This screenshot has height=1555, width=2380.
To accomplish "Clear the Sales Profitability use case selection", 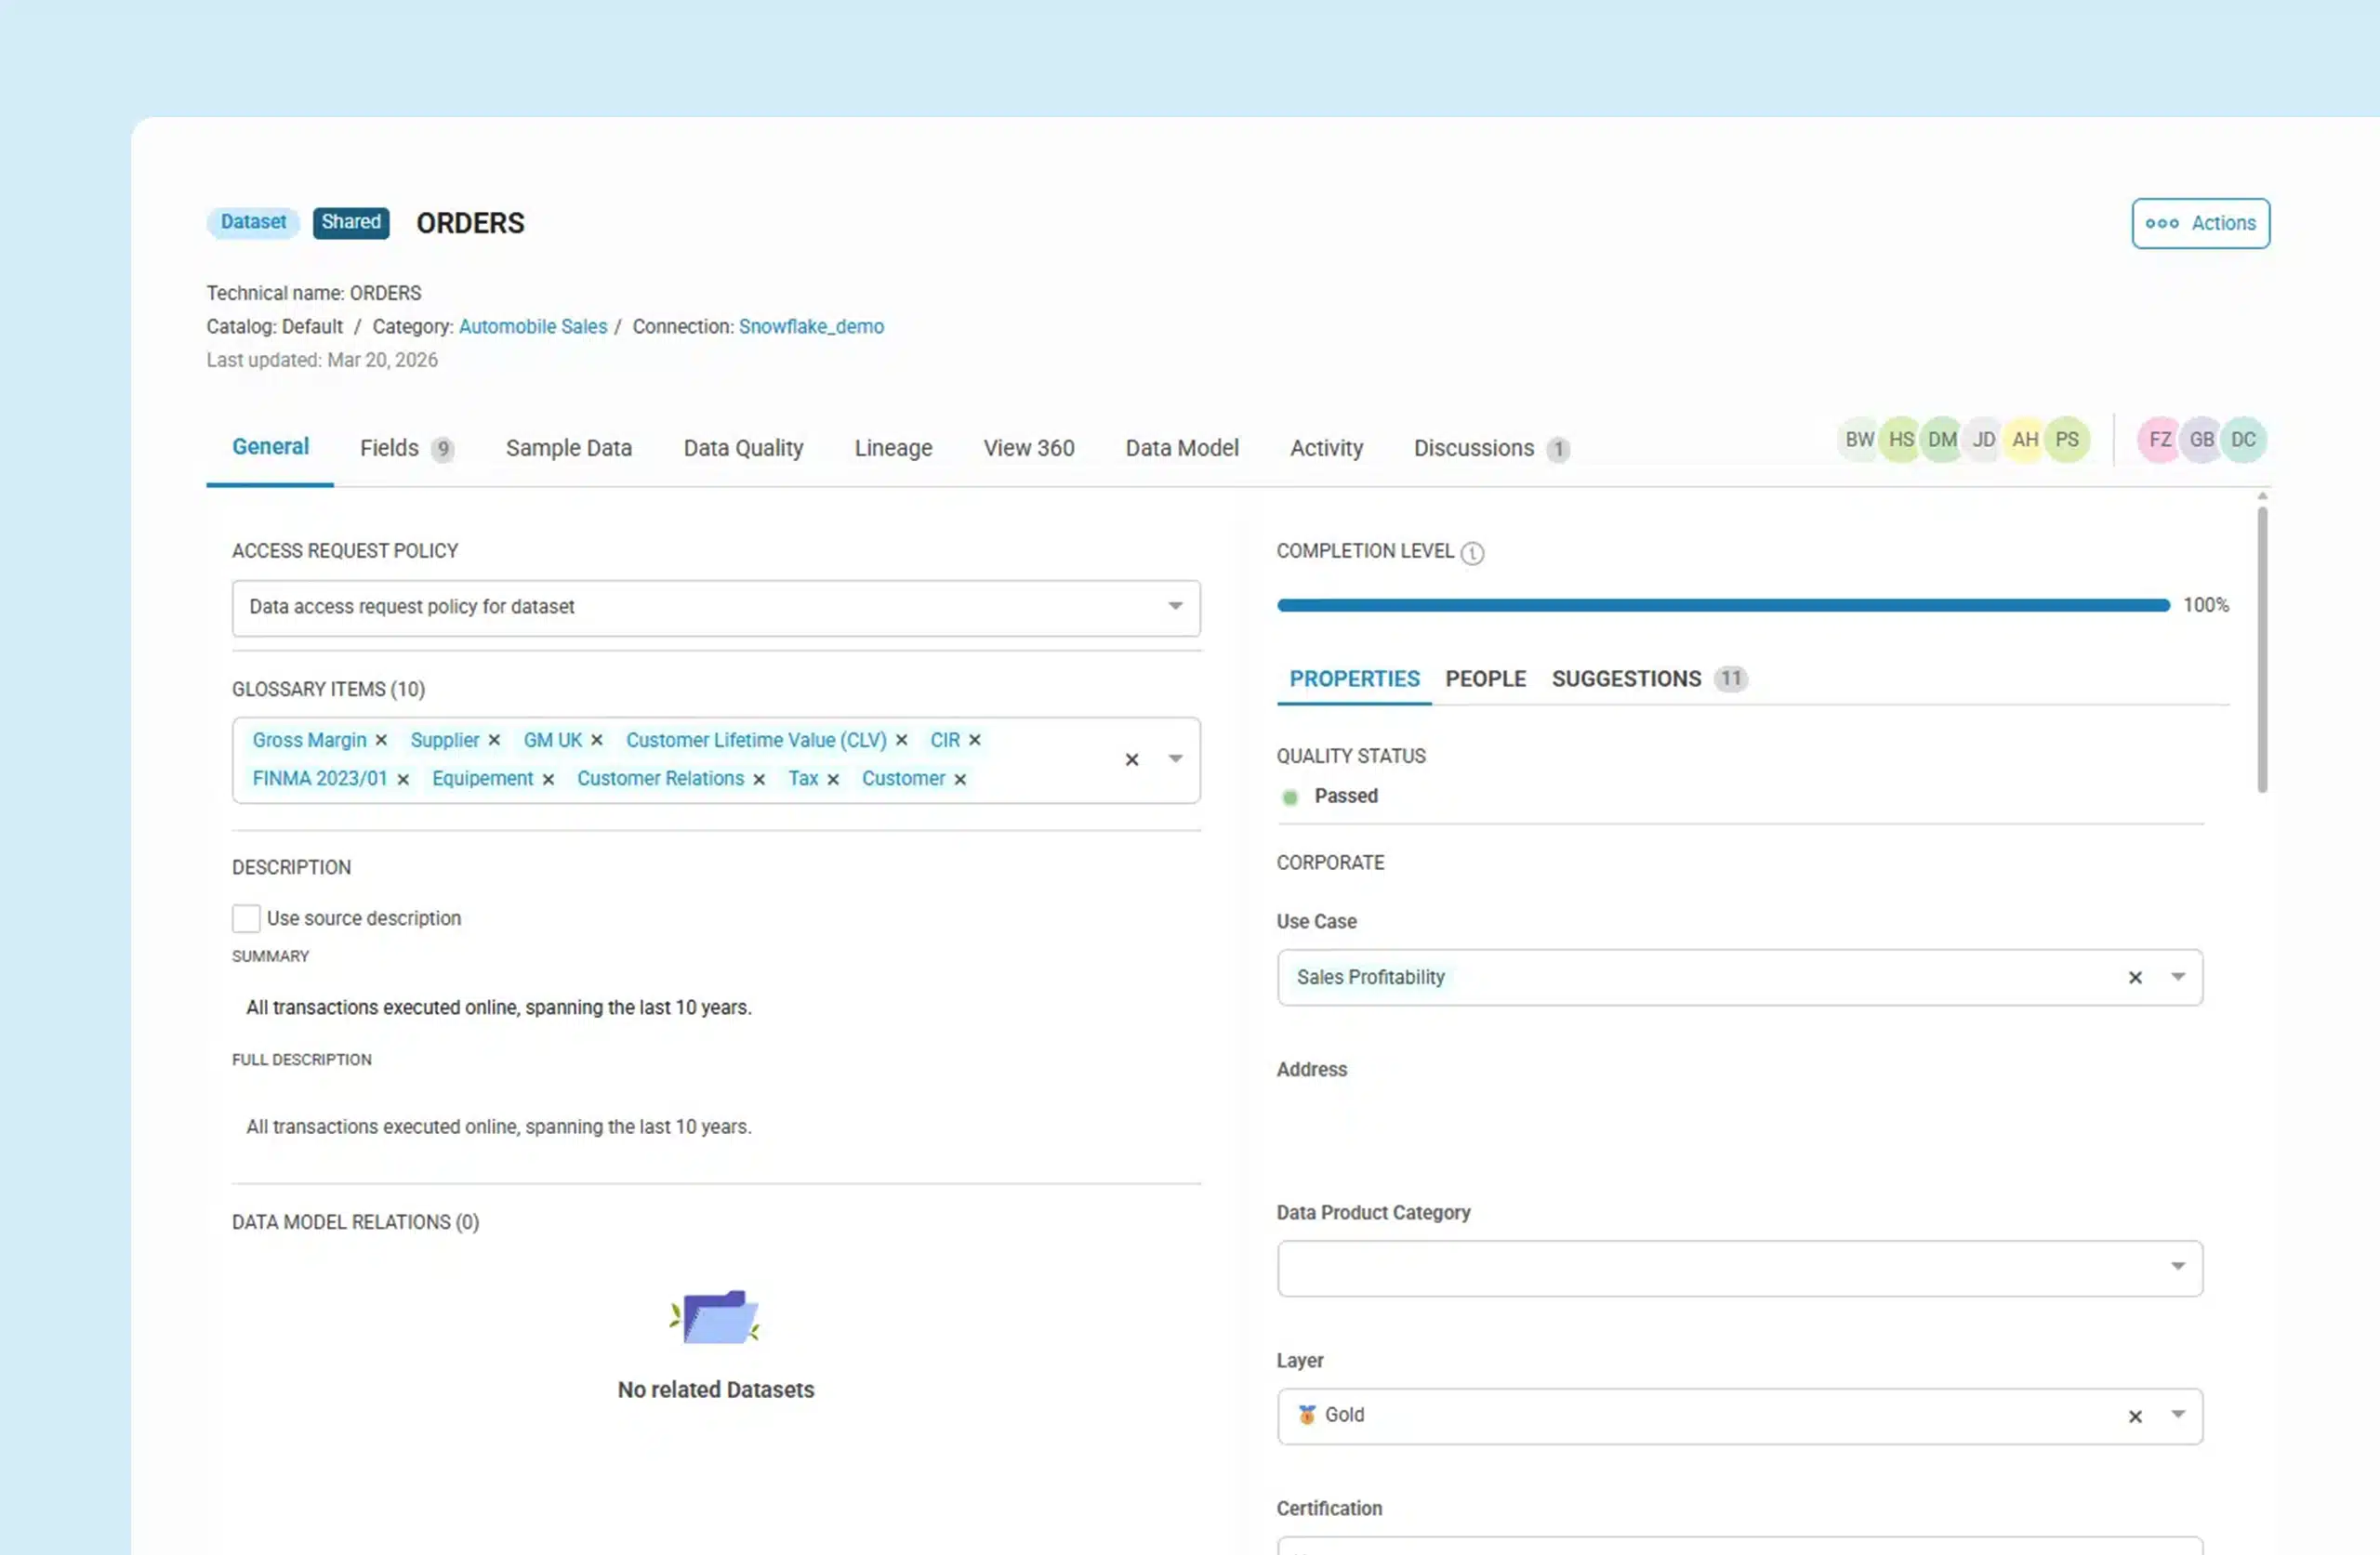I will coord(2135,977).
